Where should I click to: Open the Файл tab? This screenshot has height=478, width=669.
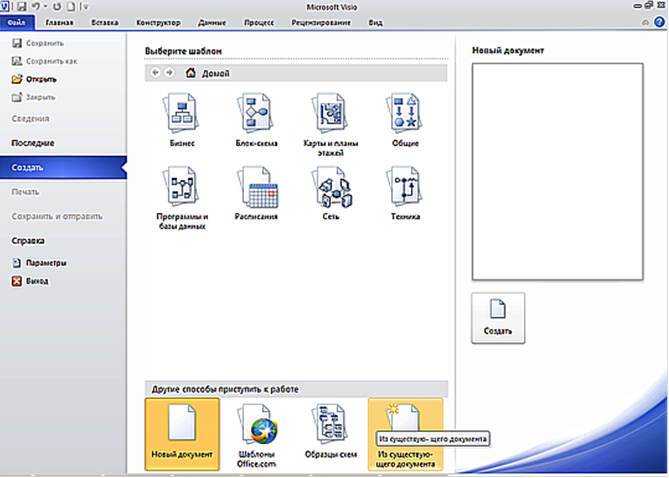click(x=17, y=22)
